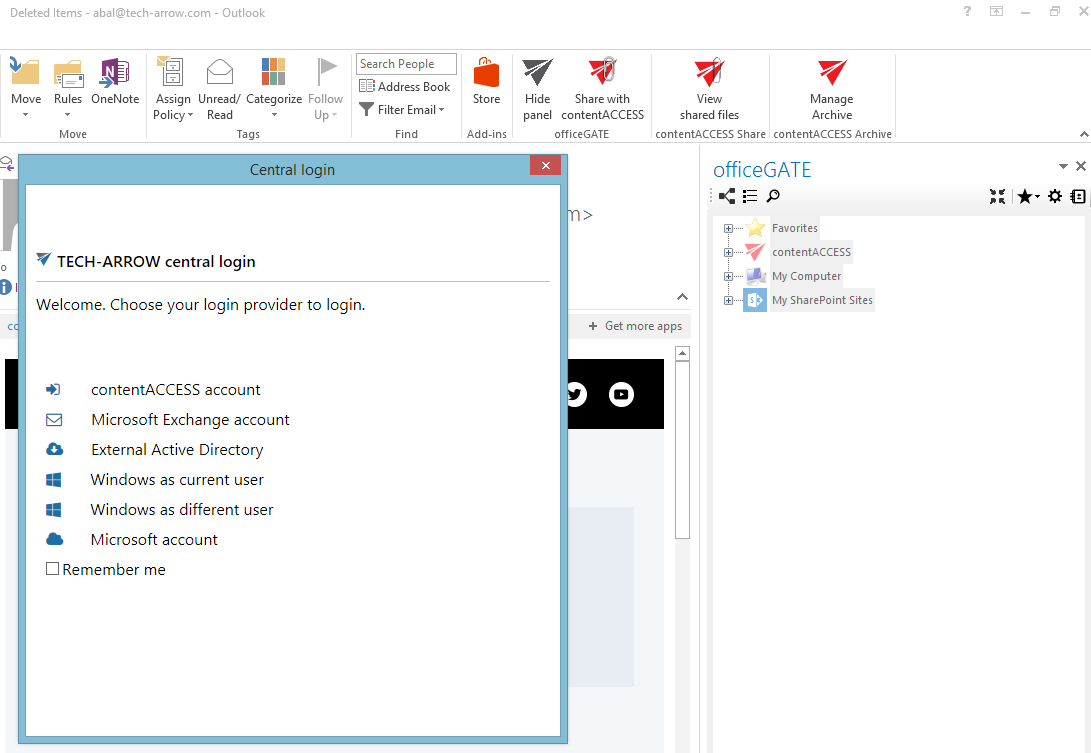The width and height of the screenshot is (1091, 753).
Task: Expand the contentACCESS tree node
Action: [x=727, y=252]
